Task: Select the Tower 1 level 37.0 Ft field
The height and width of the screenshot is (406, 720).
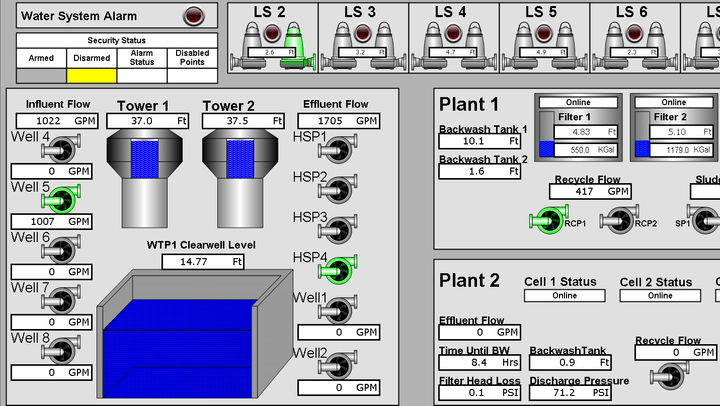Action: click(x=148, y=121)
